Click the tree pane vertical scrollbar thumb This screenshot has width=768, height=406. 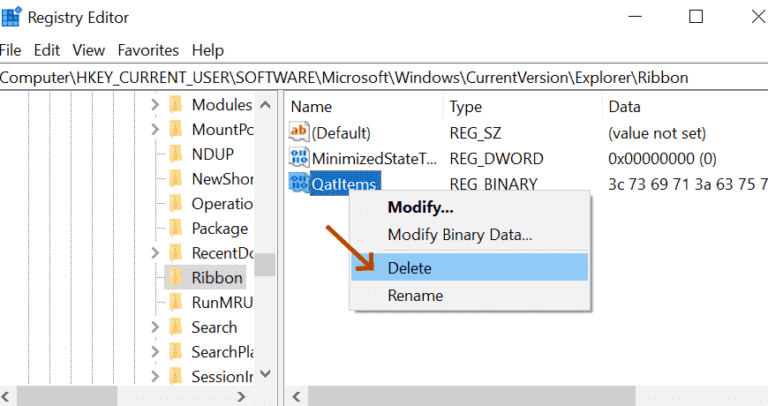265,265
